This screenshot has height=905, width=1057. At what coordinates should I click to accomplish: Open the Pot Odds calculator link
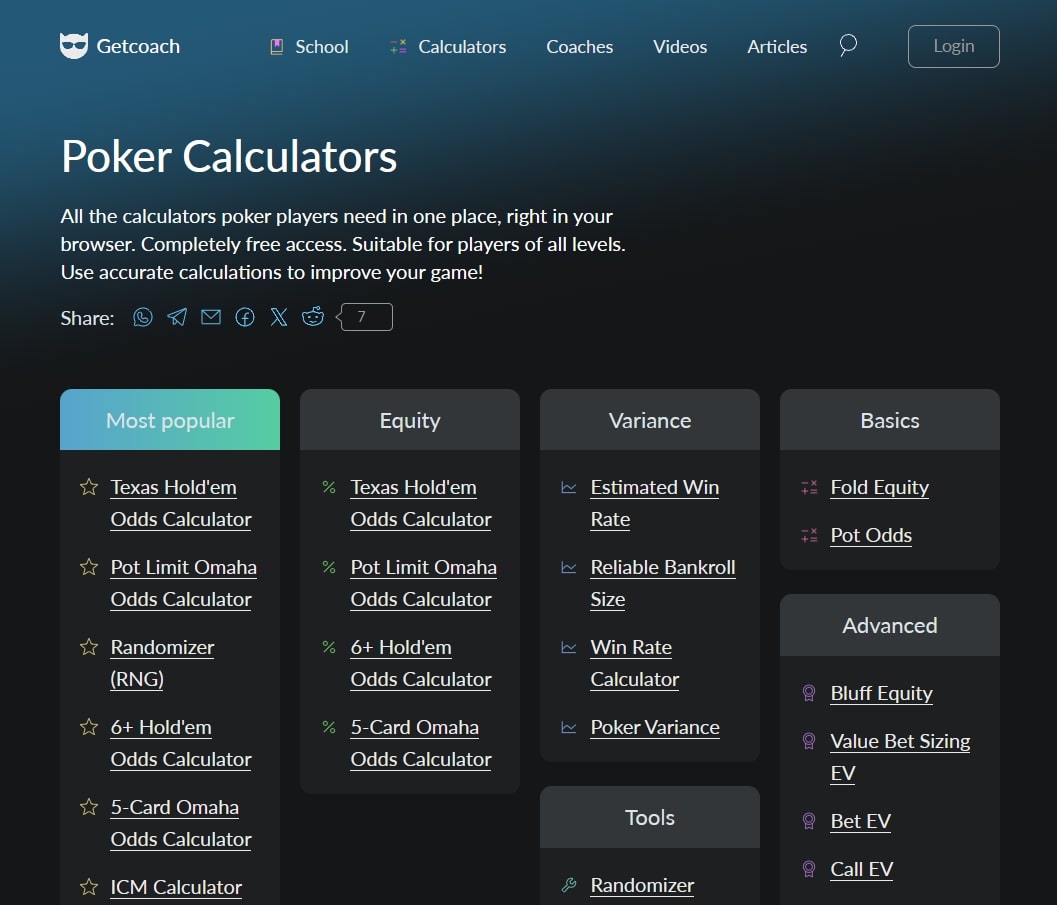pos(871,535)
